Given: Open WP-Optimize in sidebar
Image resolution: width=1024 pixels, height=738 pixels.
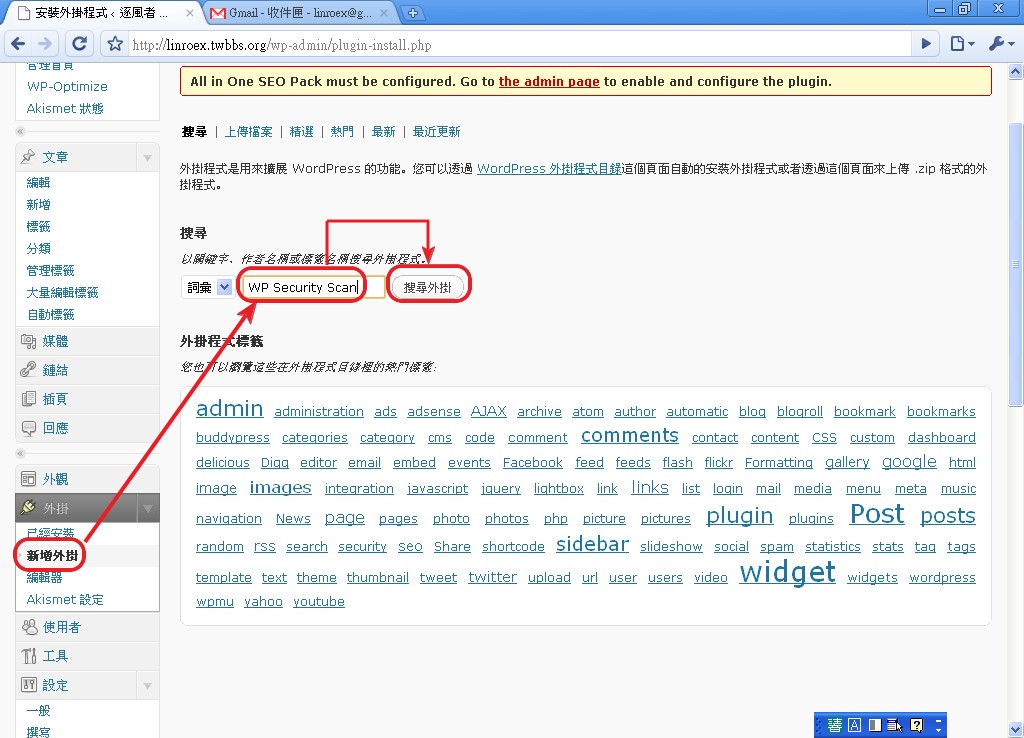Looking at the screenshot, I should [67, 86].
